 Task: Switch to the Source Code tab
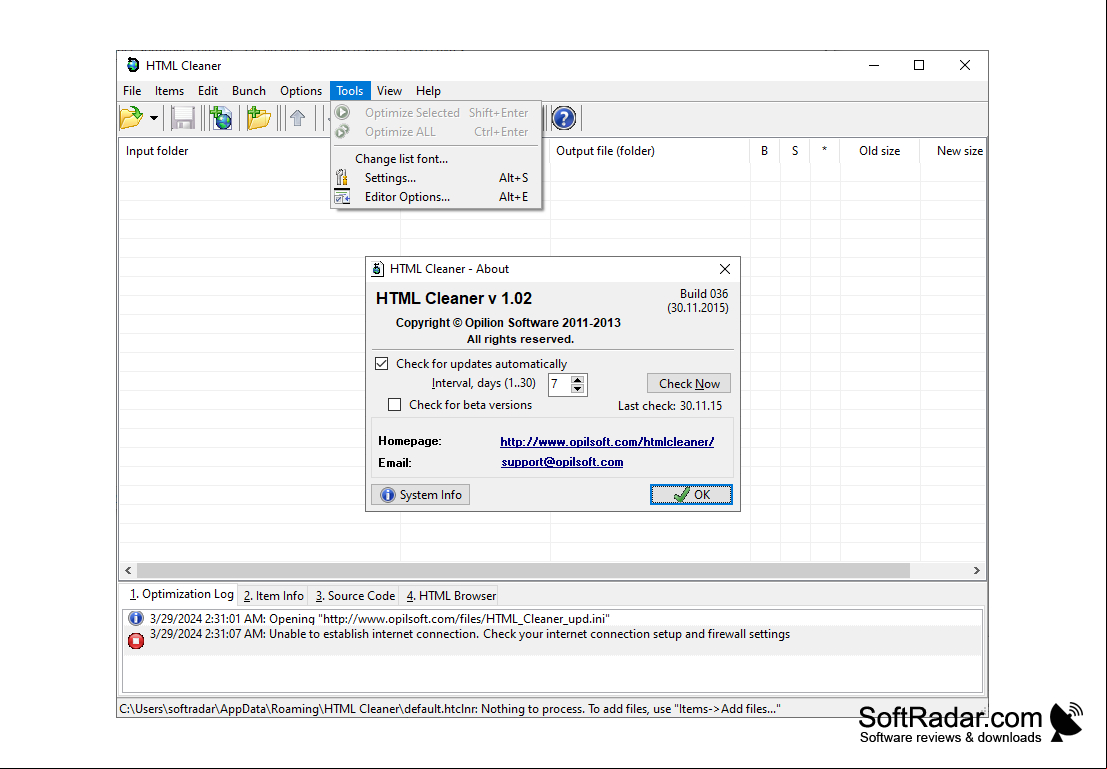click(354, 596)
